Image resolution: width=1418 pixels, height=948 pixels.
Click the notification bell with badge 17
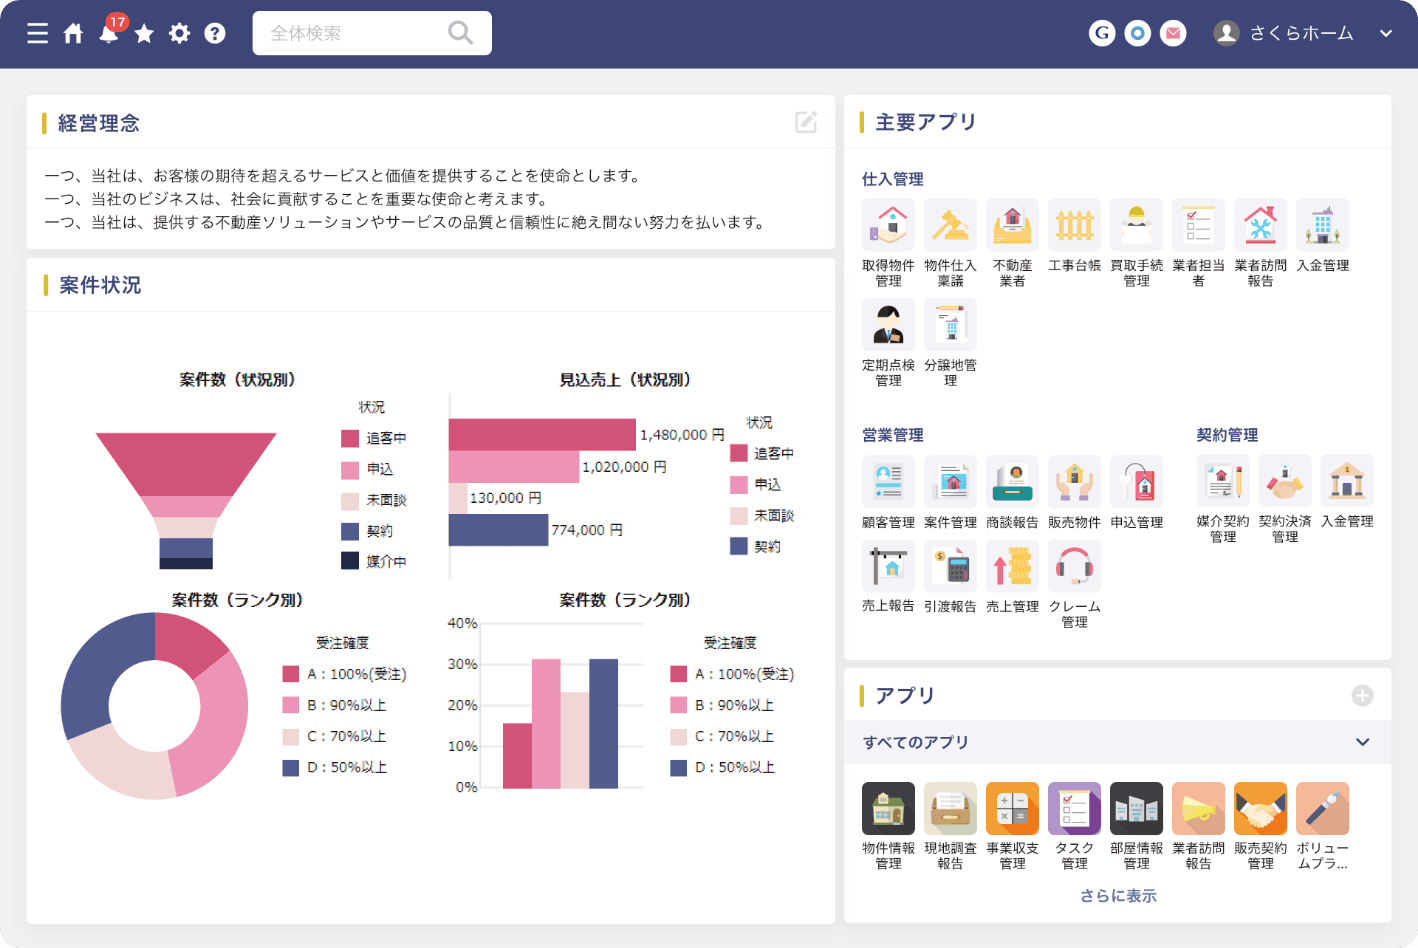109,33
